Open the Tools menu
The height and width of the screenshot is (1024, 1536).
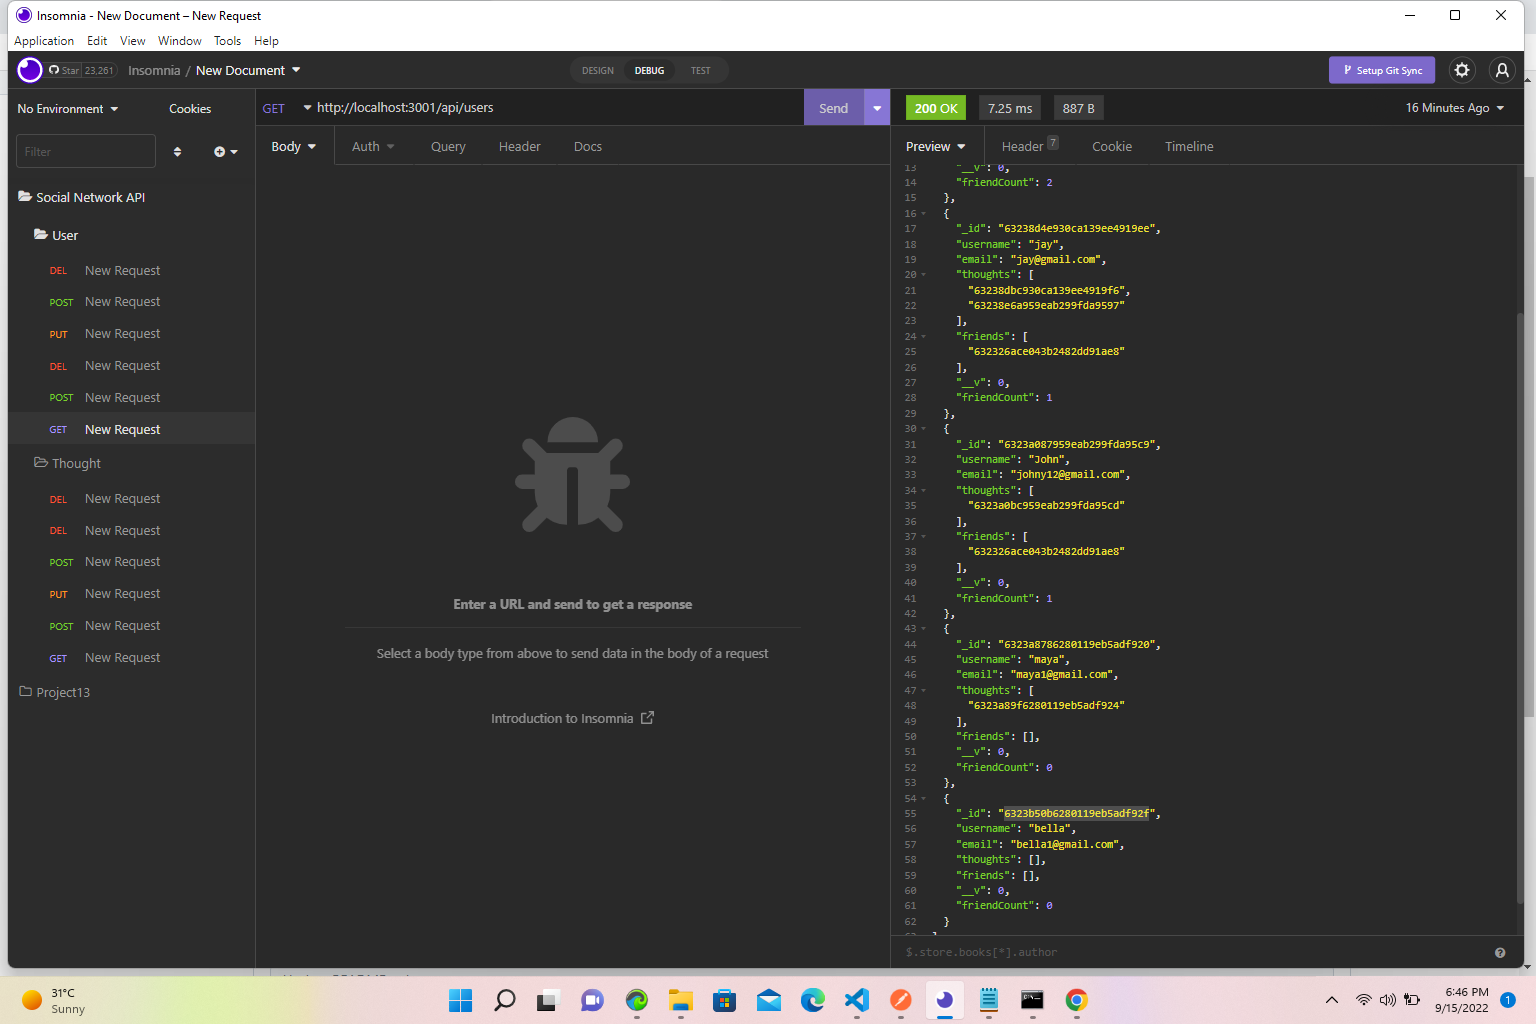(x=227, y=41)
